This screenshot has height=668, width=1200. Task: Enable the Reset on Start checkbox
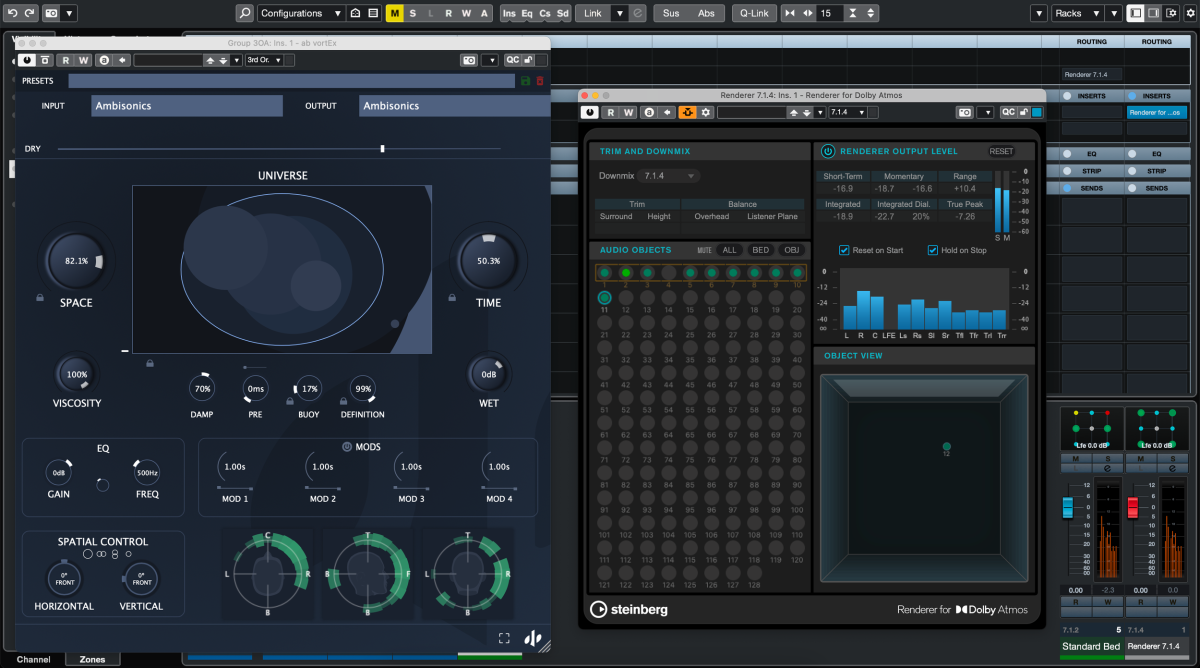(x=845, y=250)
